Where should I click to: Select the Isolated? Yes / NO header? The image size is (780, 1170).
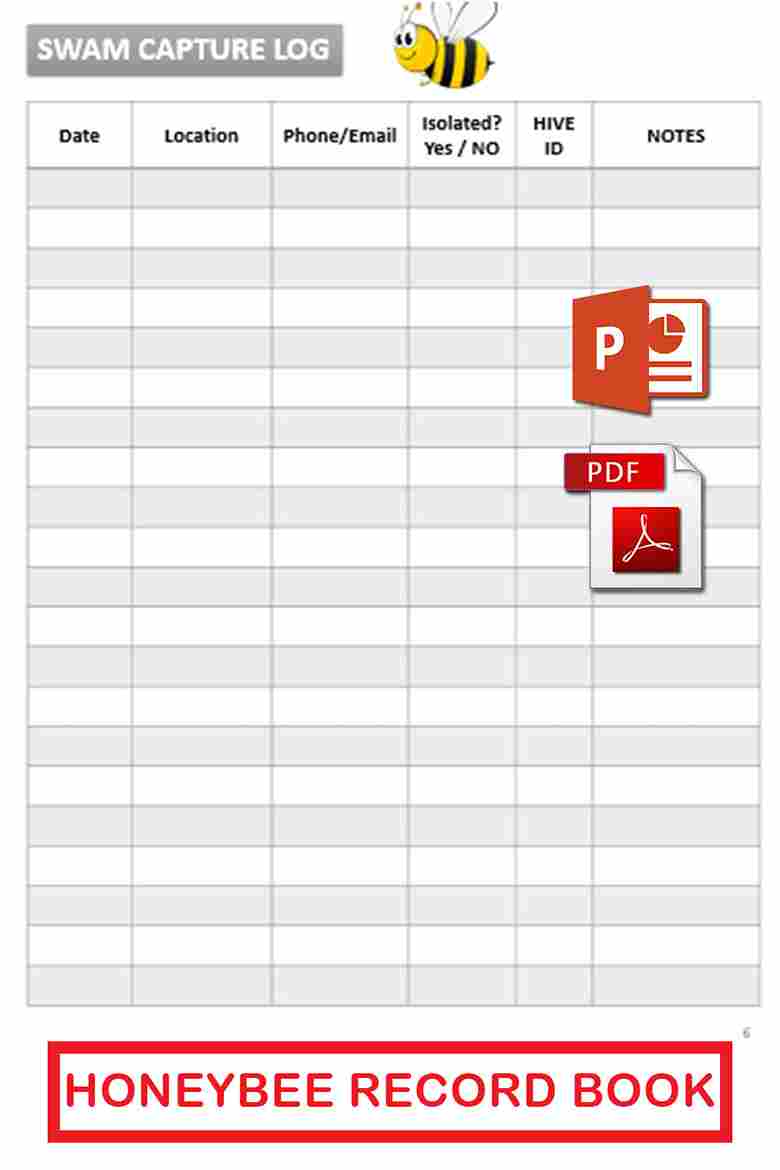coord(461,136)
